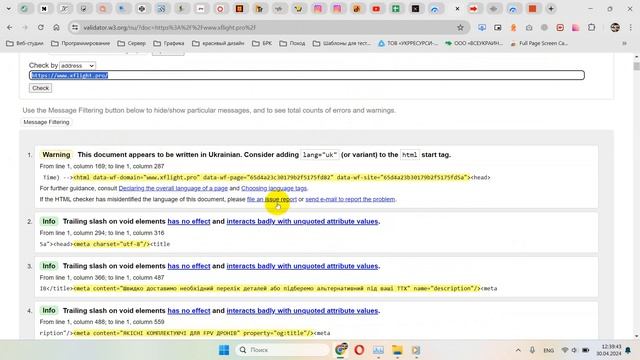The height and width of the screenshot is (360, 640).
Task: Open 'interacts badly' link in message 4
Action: (x=302, y=311)
